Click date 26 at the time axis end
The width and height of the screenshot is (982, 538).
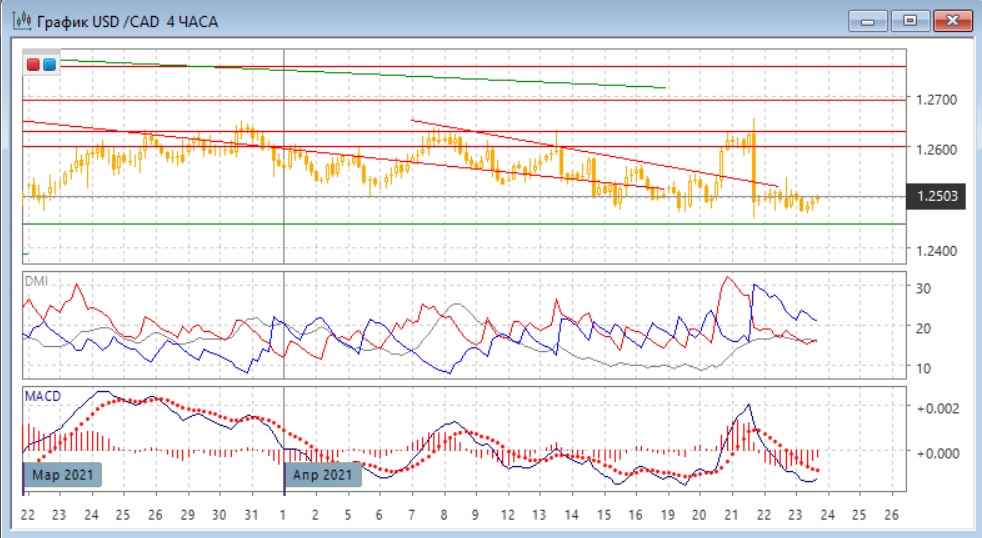click(892, 514)
